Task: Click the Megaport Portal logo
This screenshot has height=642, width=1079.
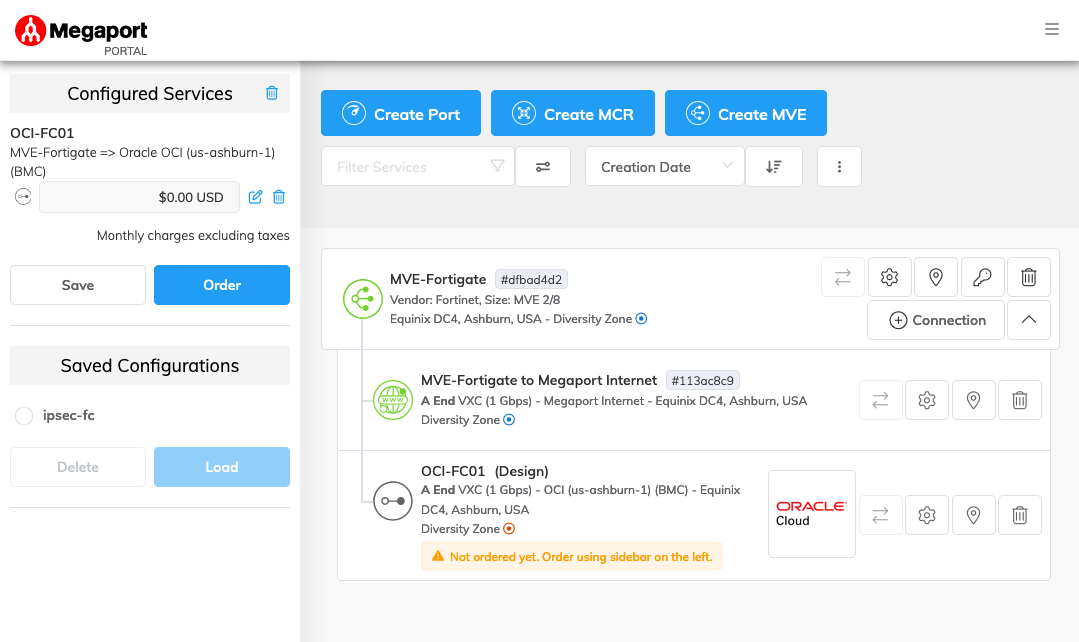Action: [x=81, y=34]
